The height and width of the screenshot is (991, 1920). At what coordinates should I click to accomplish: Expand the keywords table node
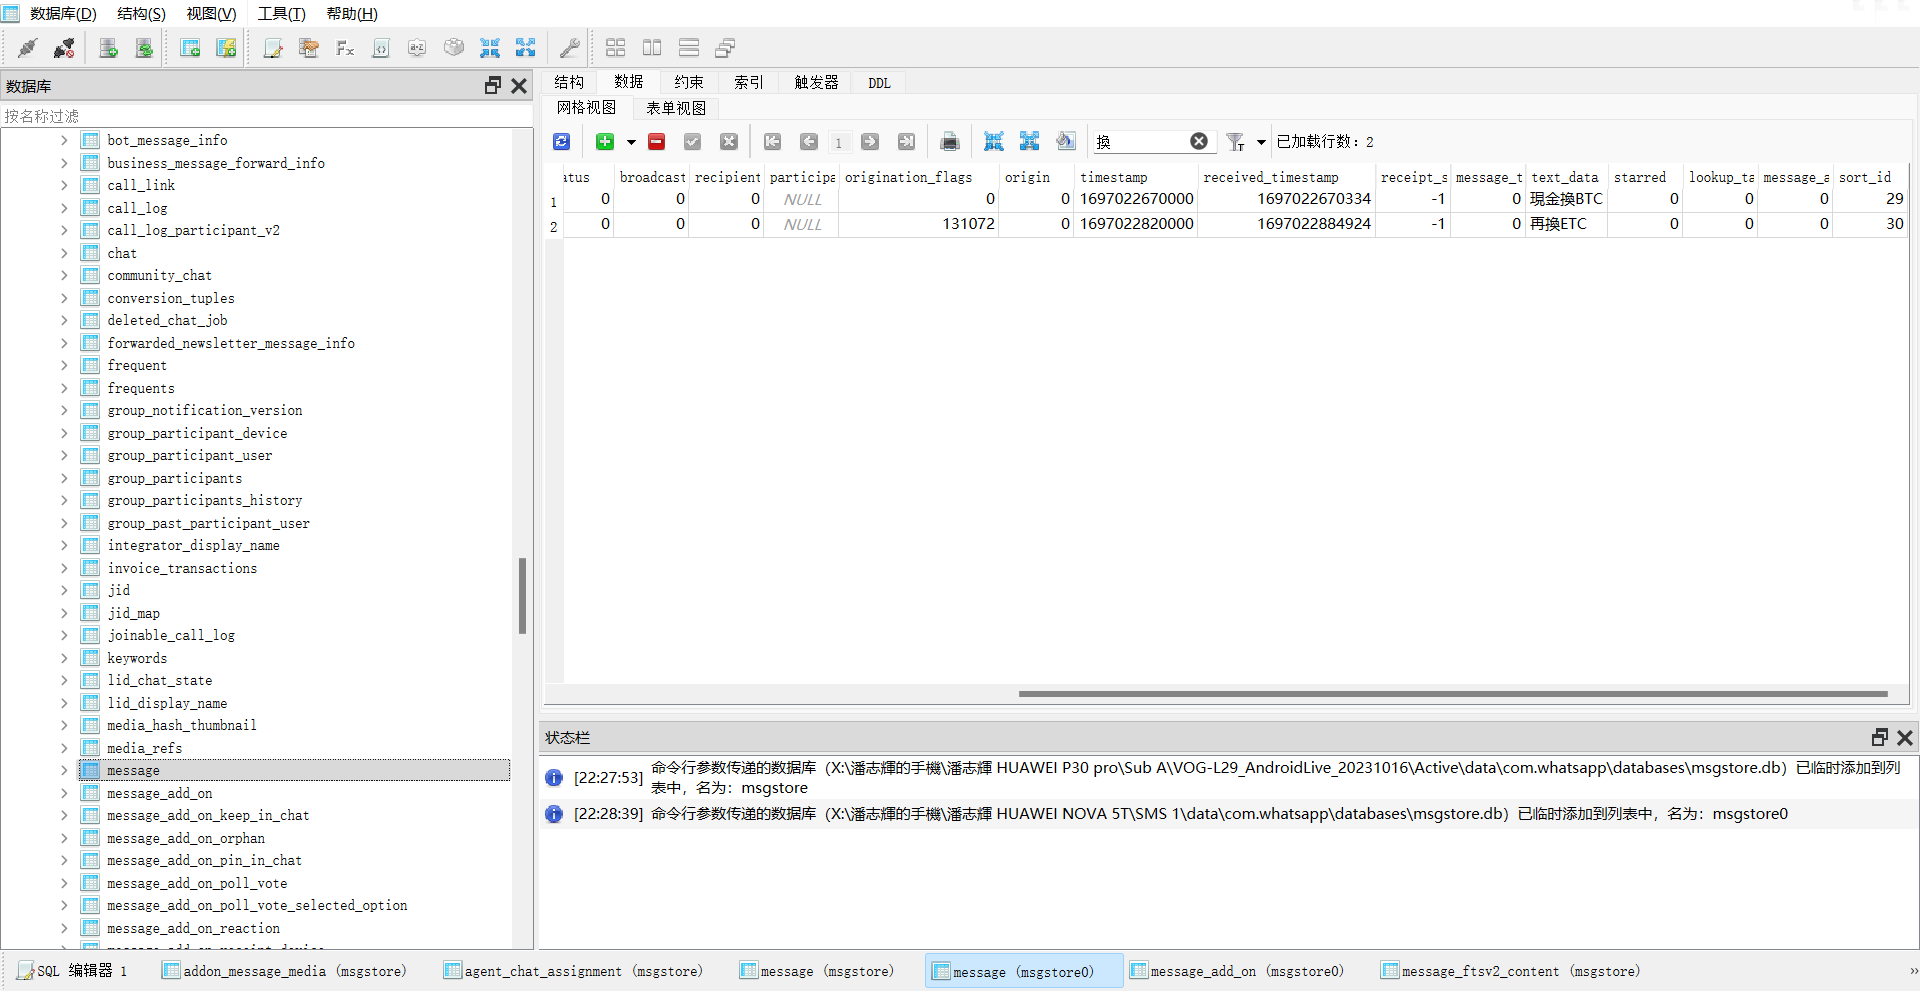(64, 658)
